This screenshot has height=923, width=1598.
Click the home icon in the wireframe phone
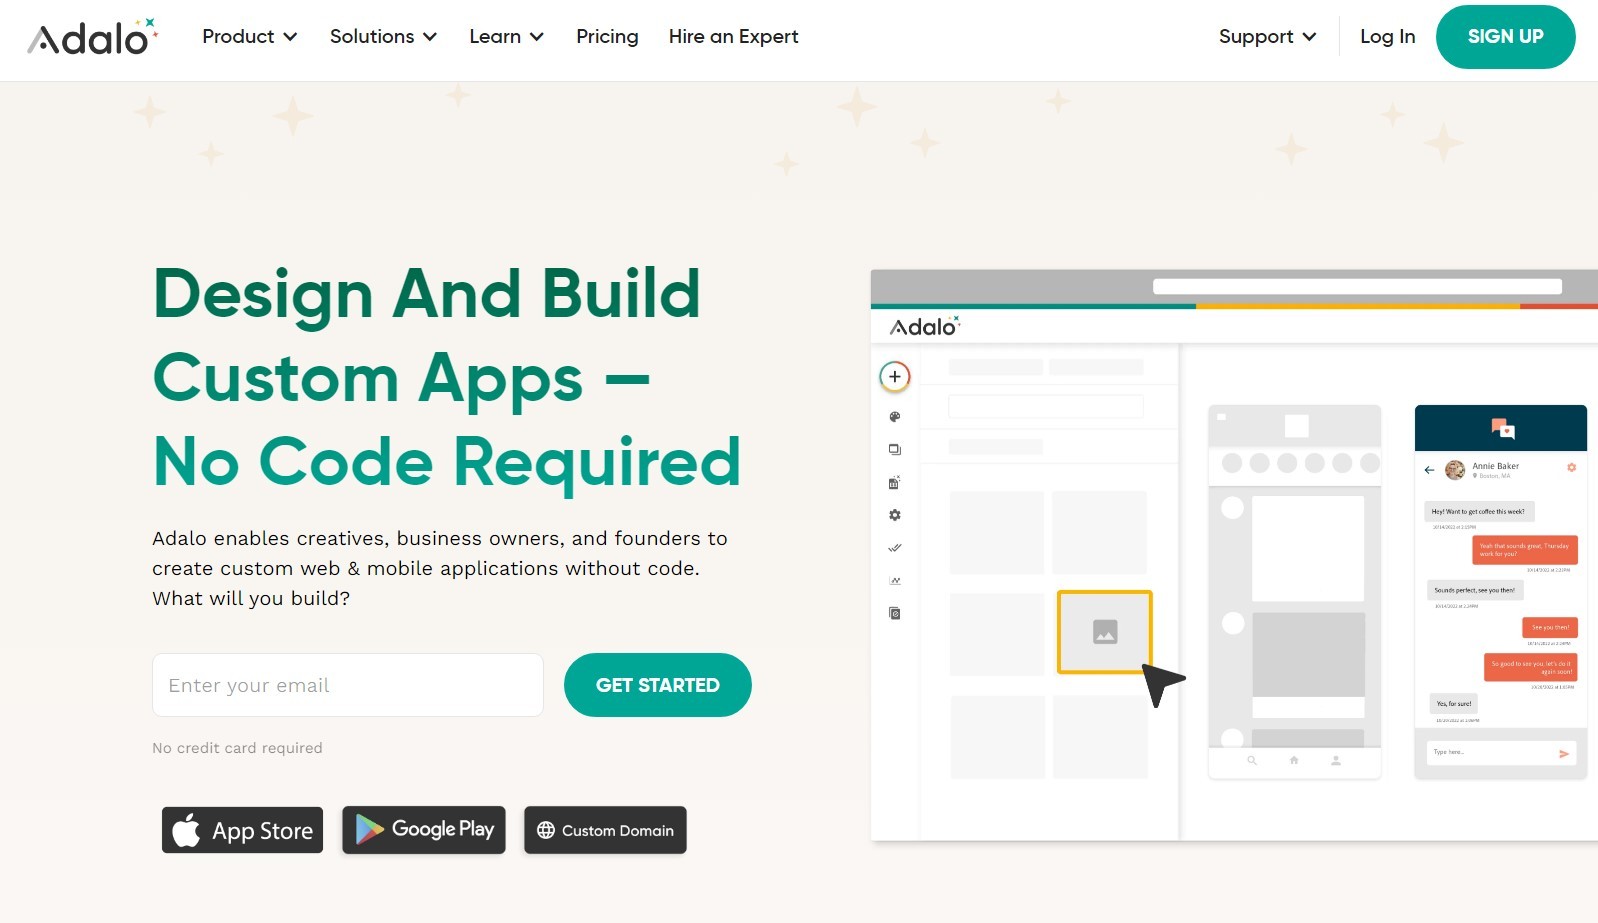point(1294,761)
